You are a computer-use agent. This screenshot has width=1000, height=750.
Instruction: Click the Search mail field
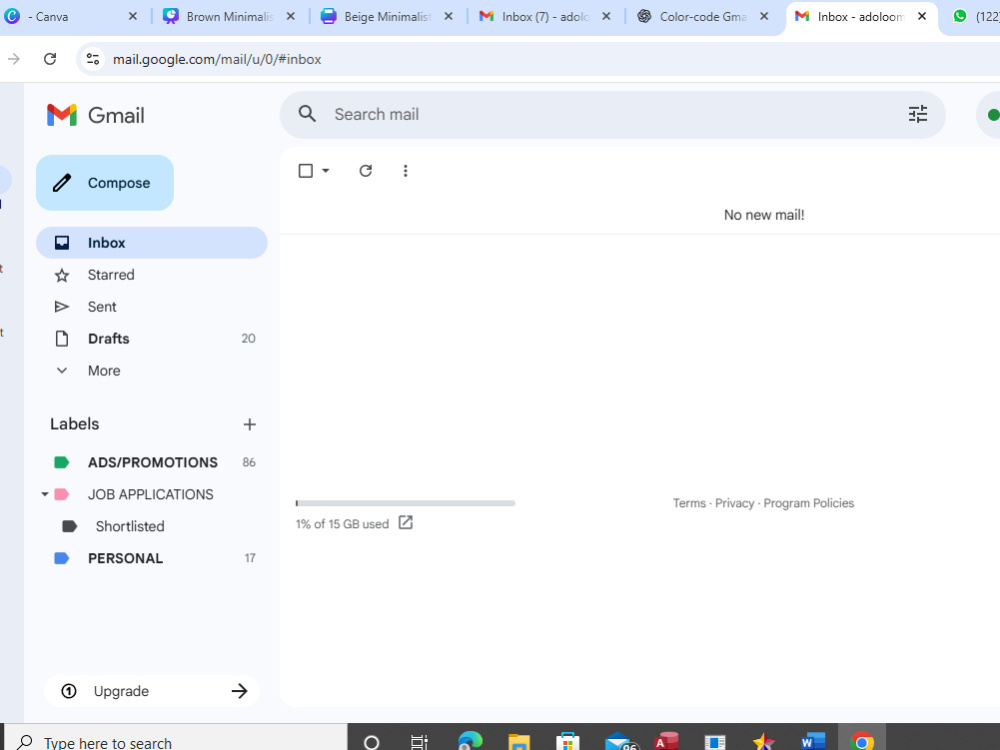(x=612, y=115)
